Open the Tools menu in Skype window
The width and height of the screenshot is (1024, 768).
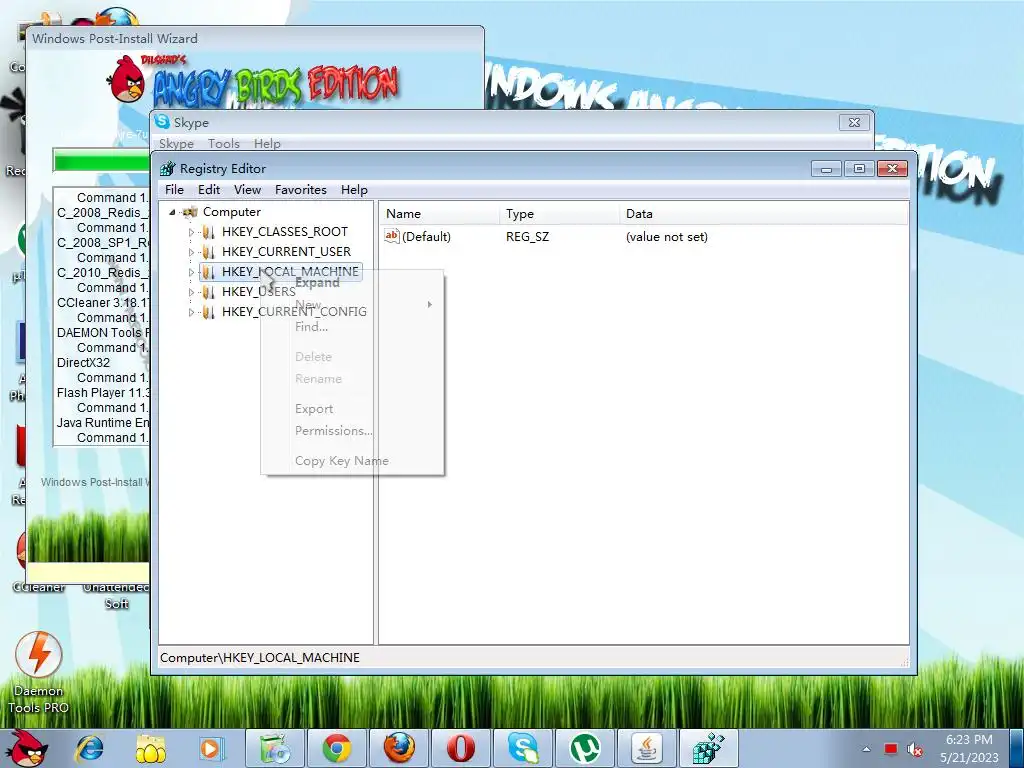[223, 144]
